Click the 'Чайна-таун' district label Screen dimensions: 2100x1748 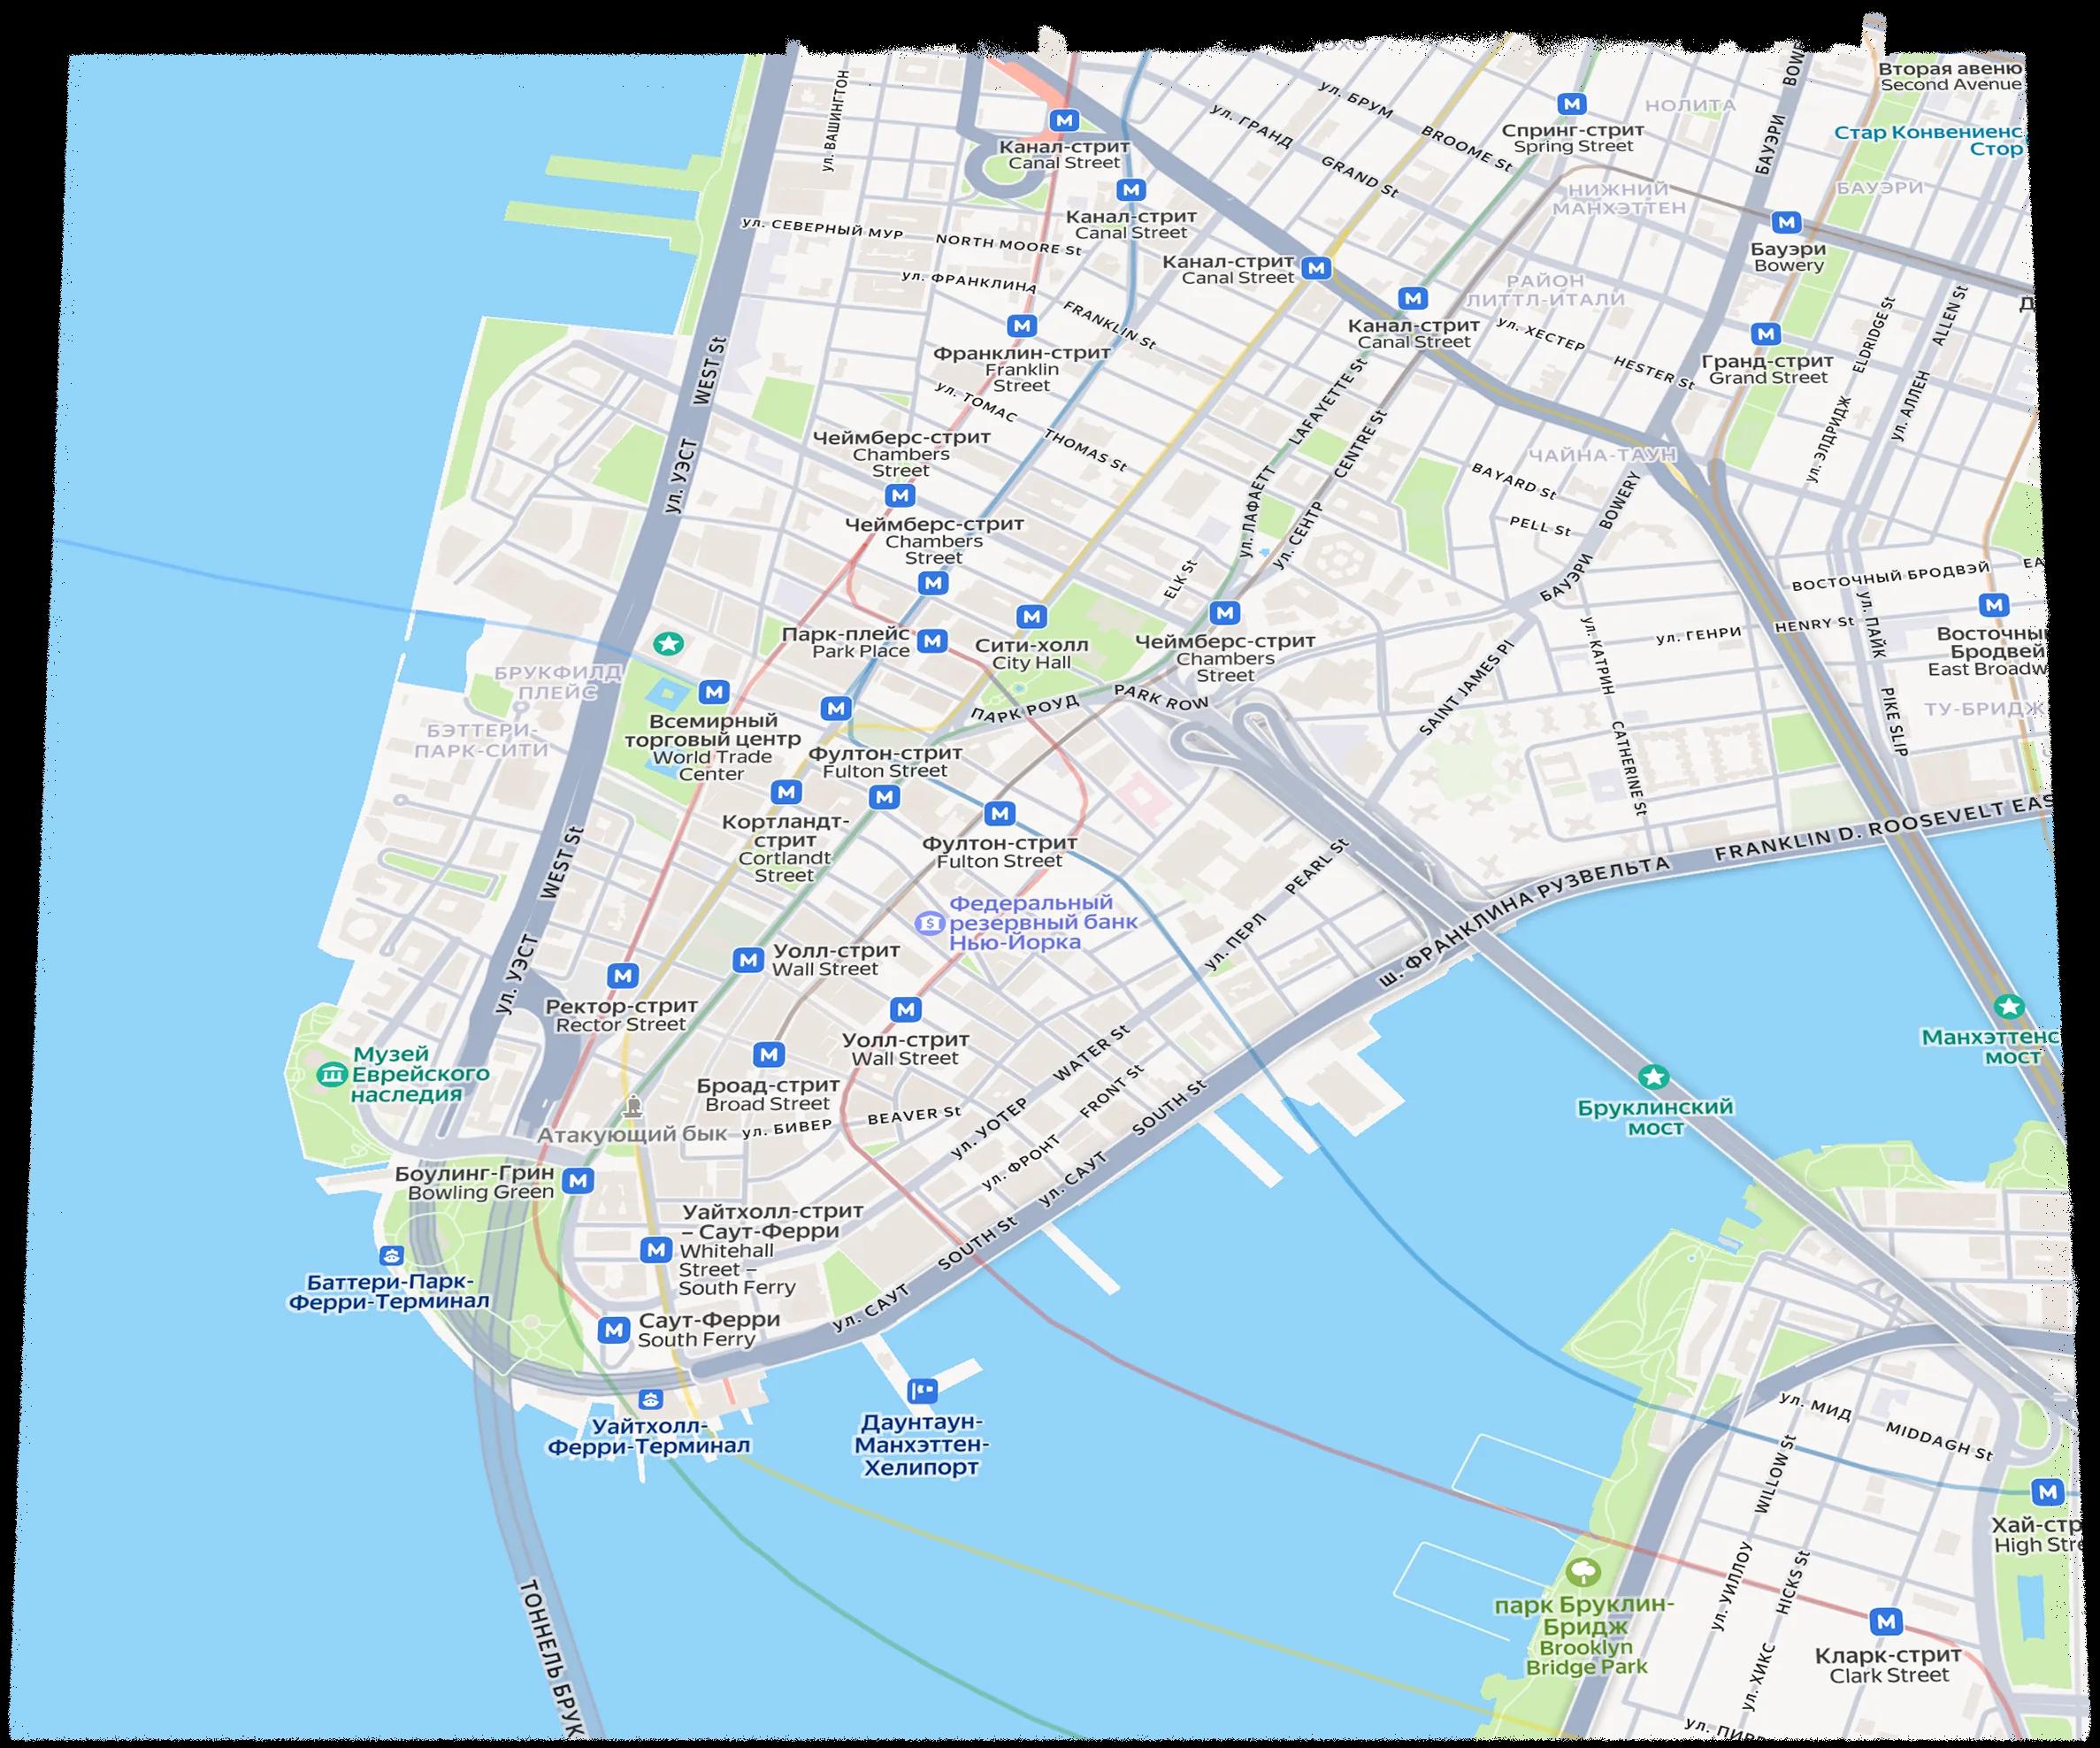pyautogui.click(x=1602, y=456)
